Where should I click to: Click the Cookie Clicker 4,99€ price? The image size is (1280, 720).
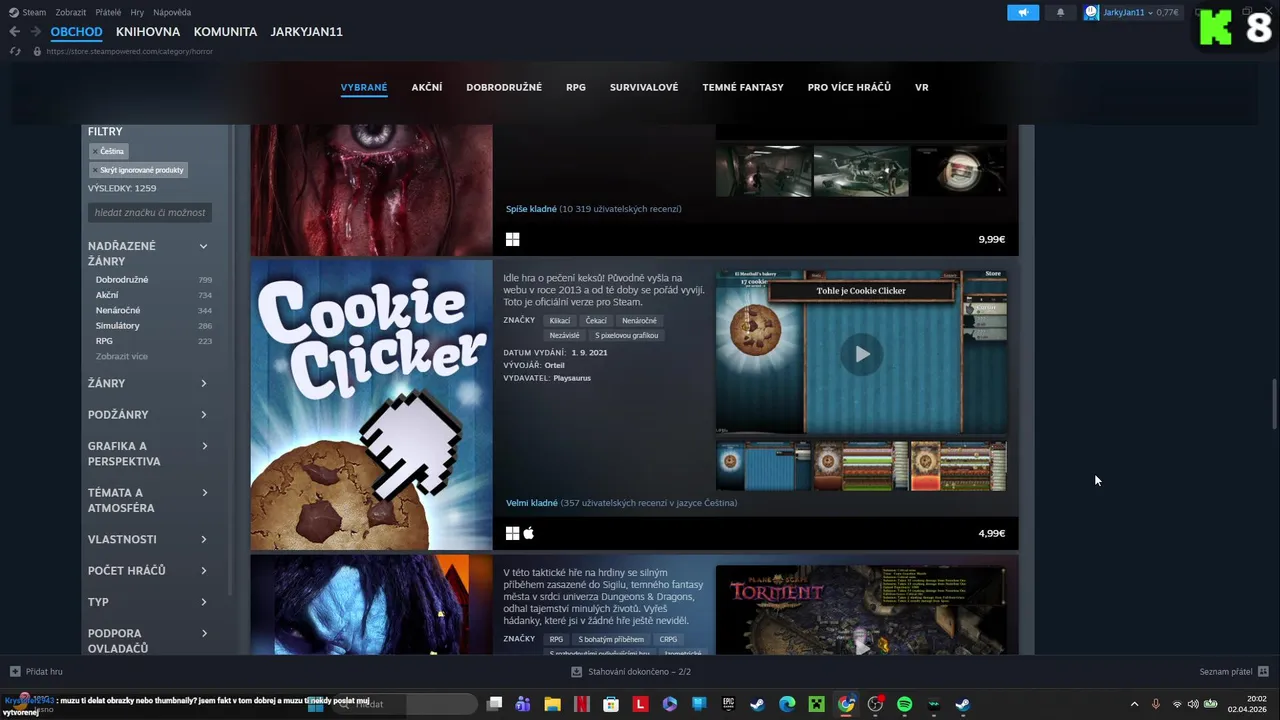[991, 533]
